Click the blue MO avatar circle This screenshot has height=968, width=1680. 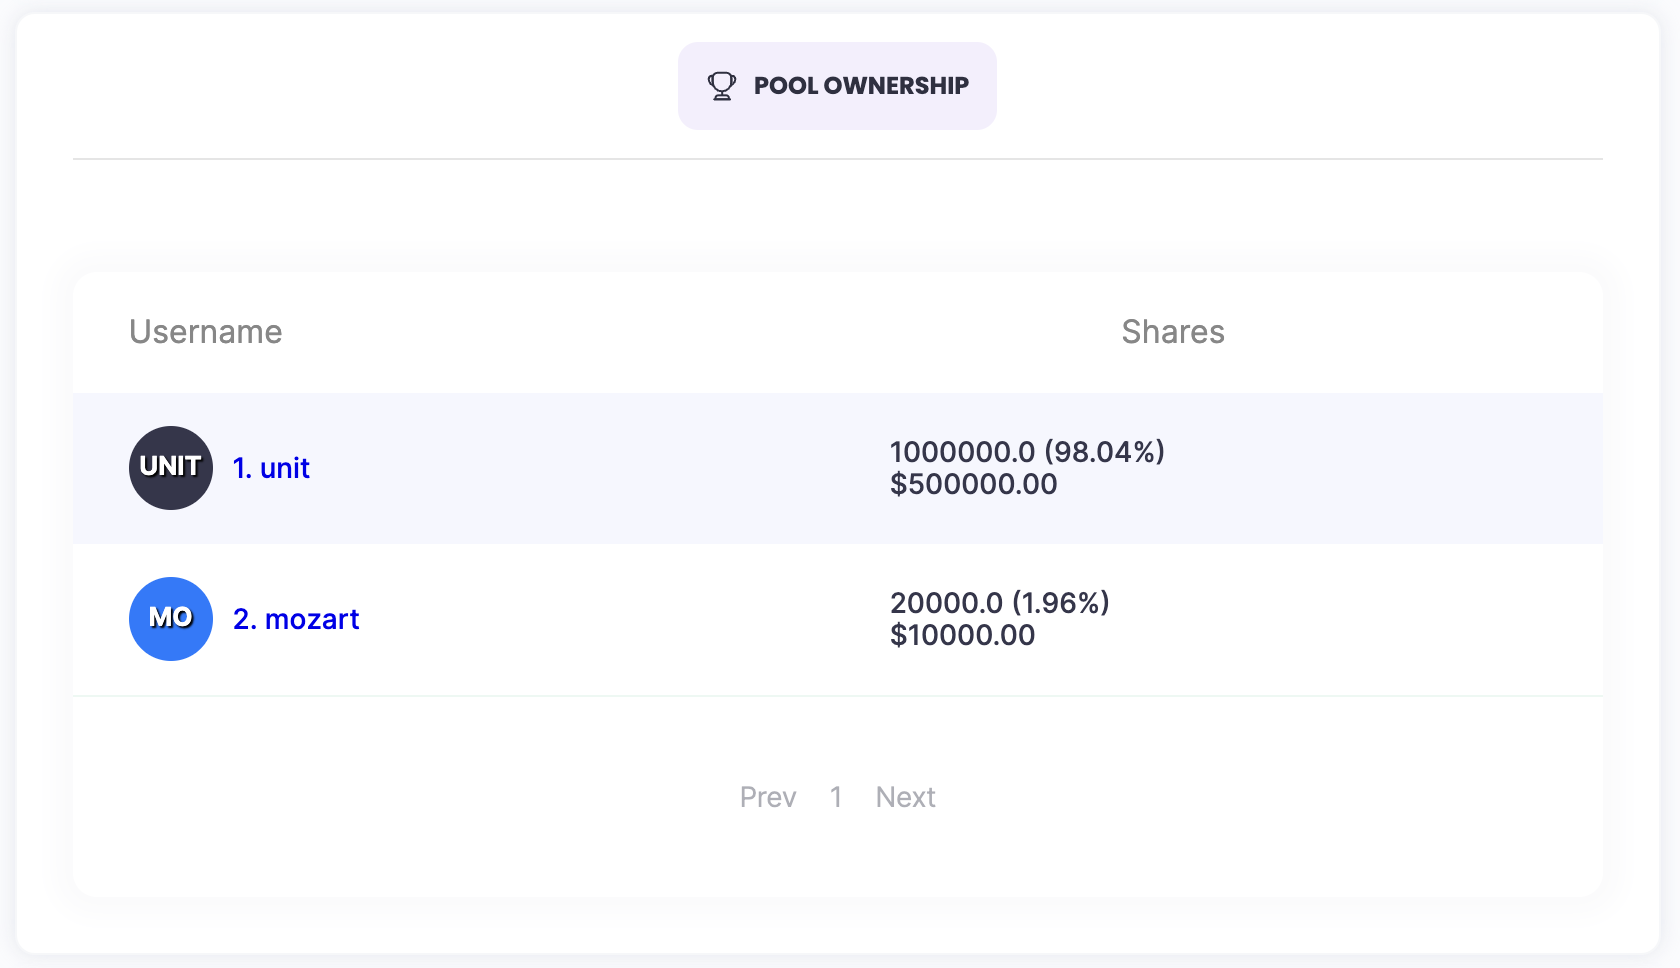pos(171,619)
